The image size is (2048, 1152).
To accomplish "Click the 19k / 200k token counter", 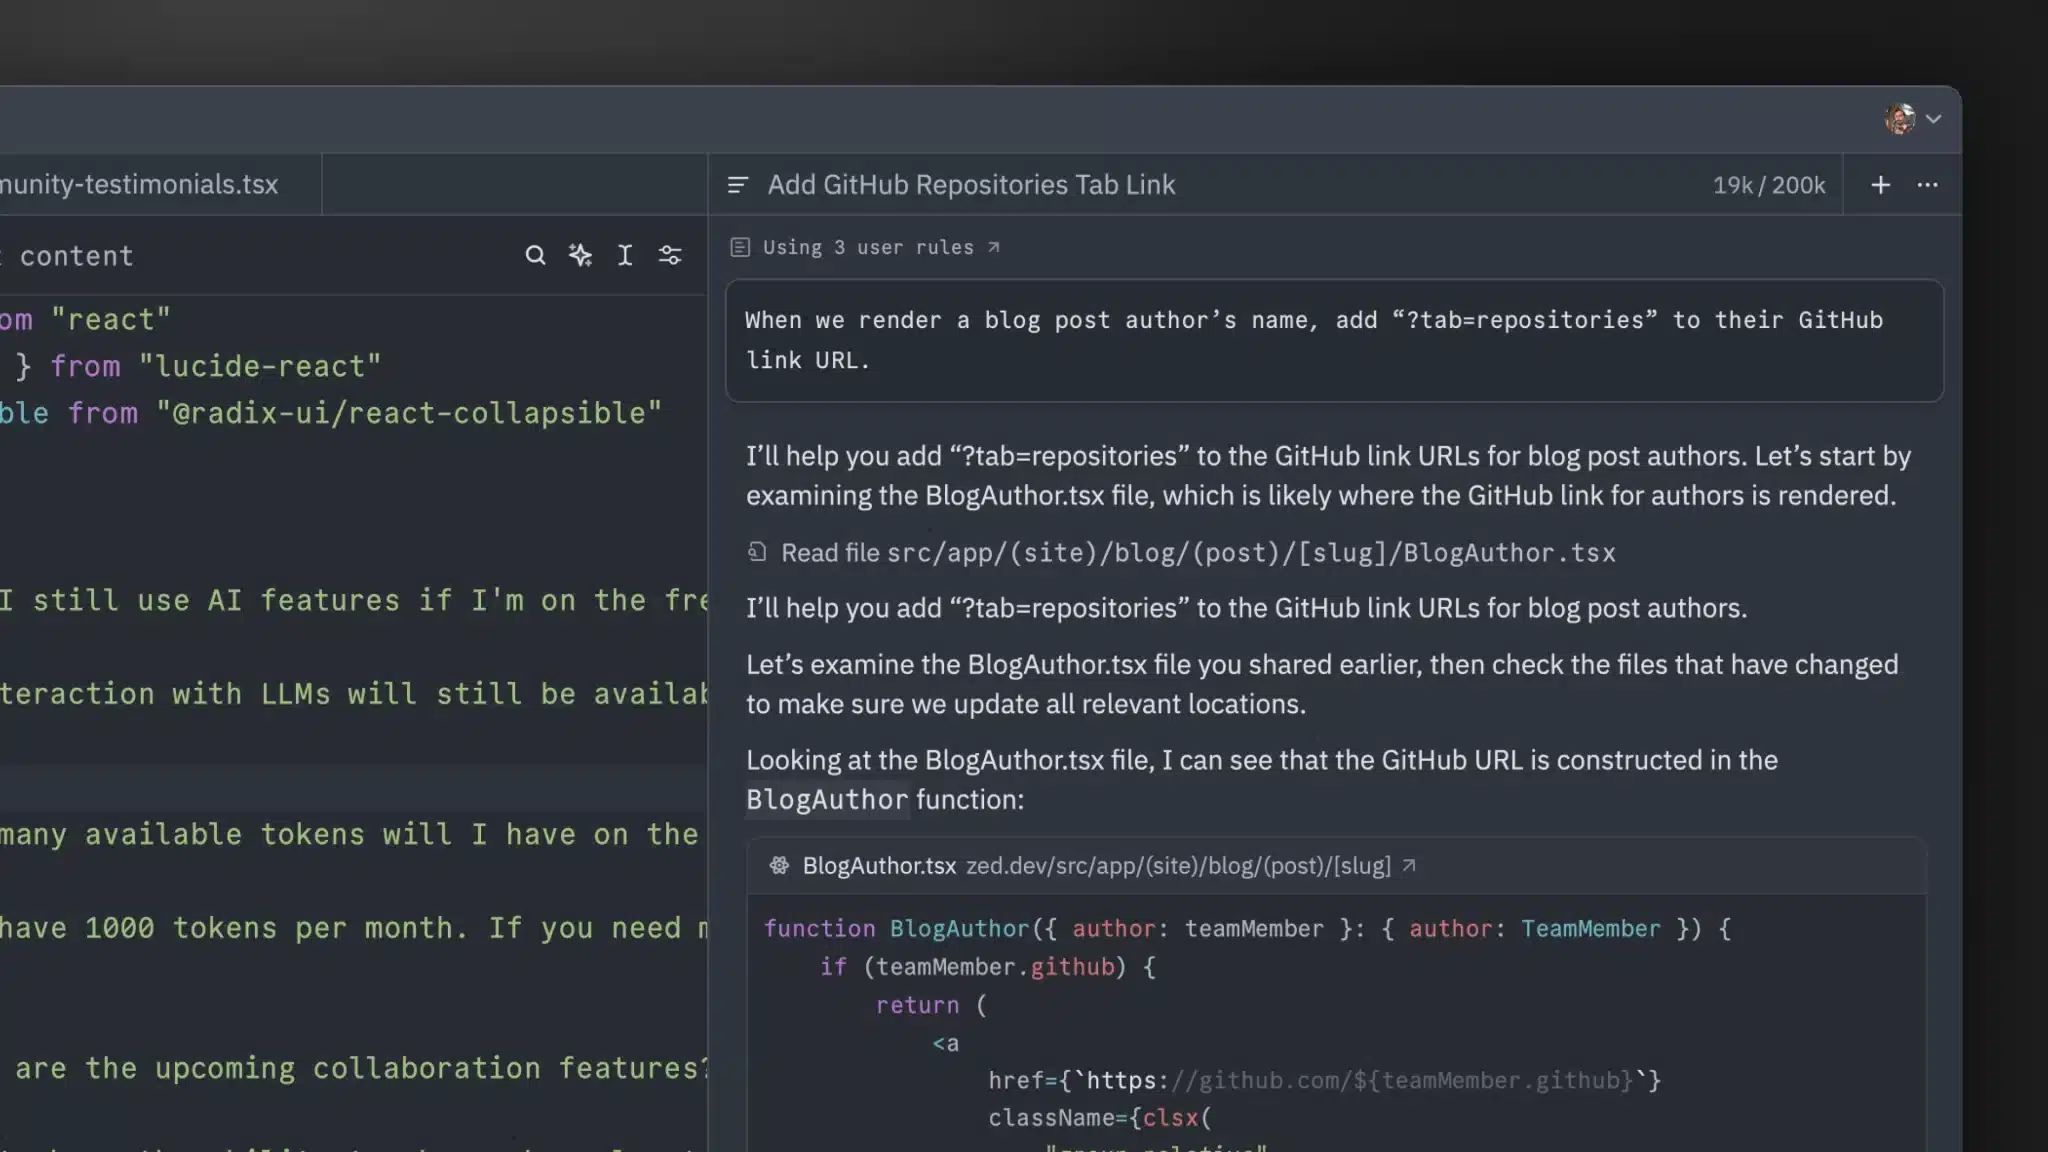I will pos(1768,185).
